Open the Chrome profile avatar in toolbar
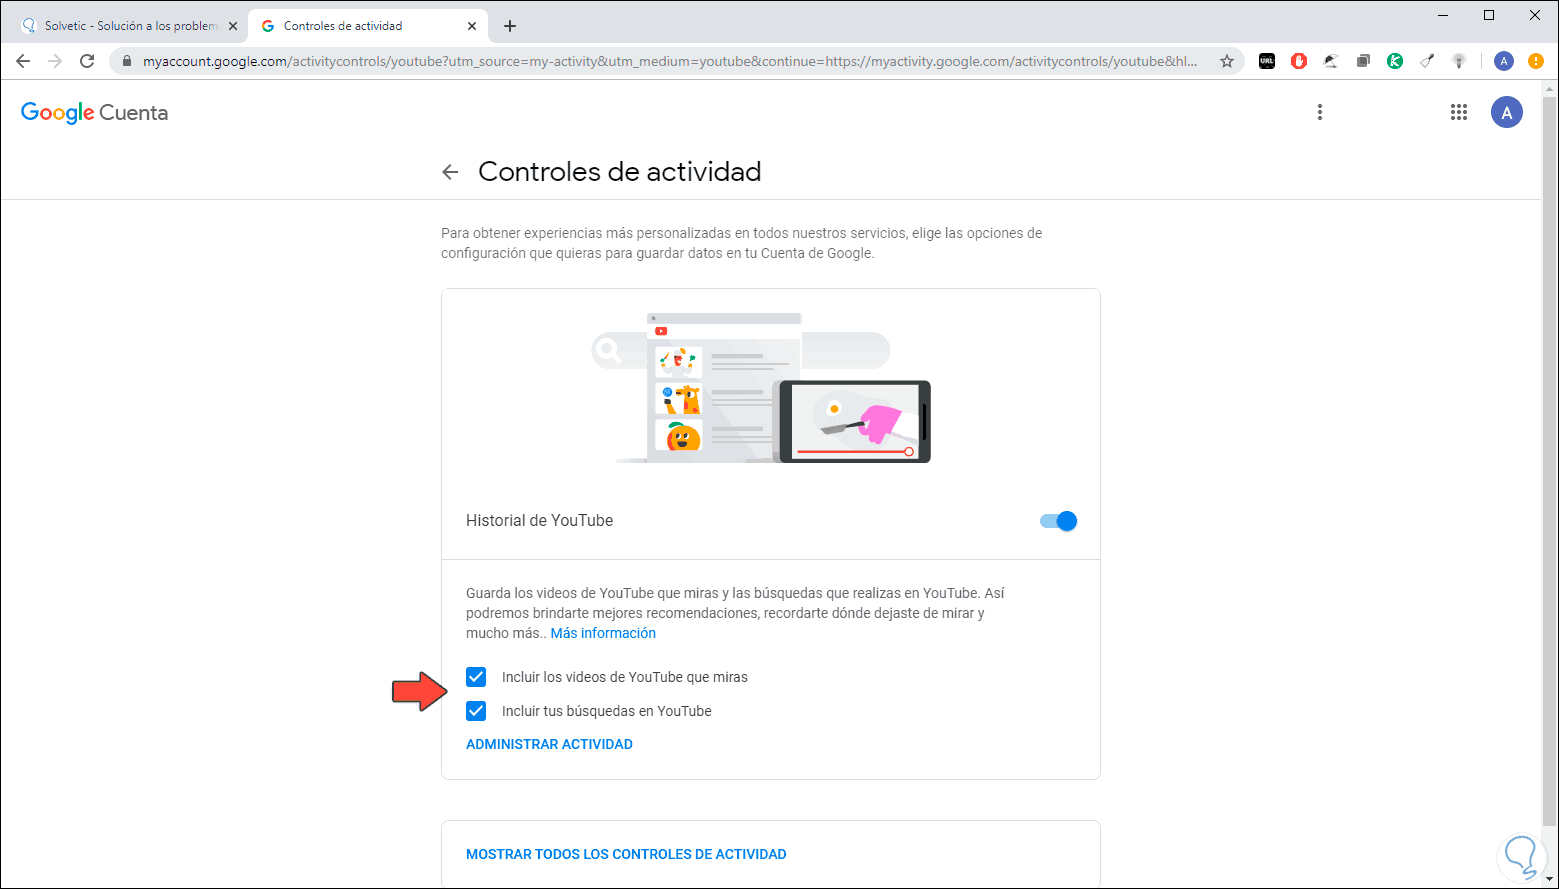Viewport: 1559px width, 889px height. (1503, 61)
